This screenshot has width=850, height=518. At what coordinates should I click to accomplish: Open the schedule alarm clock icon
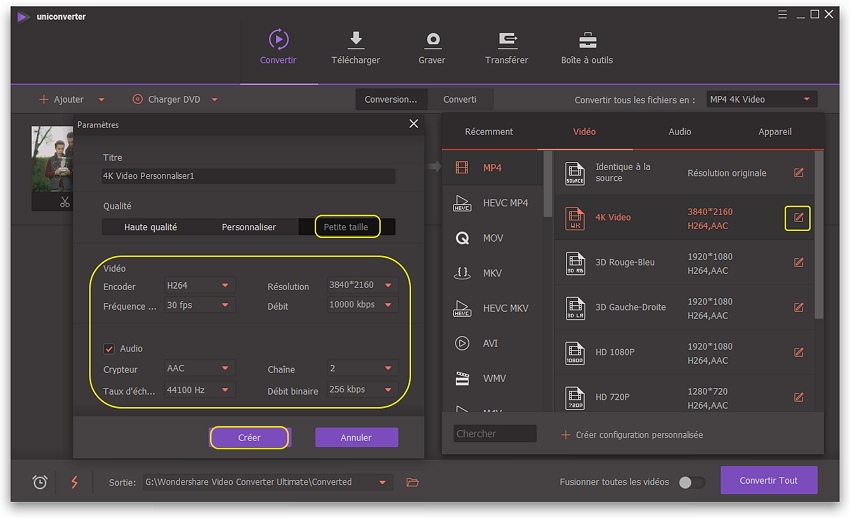tap(40, 482)
